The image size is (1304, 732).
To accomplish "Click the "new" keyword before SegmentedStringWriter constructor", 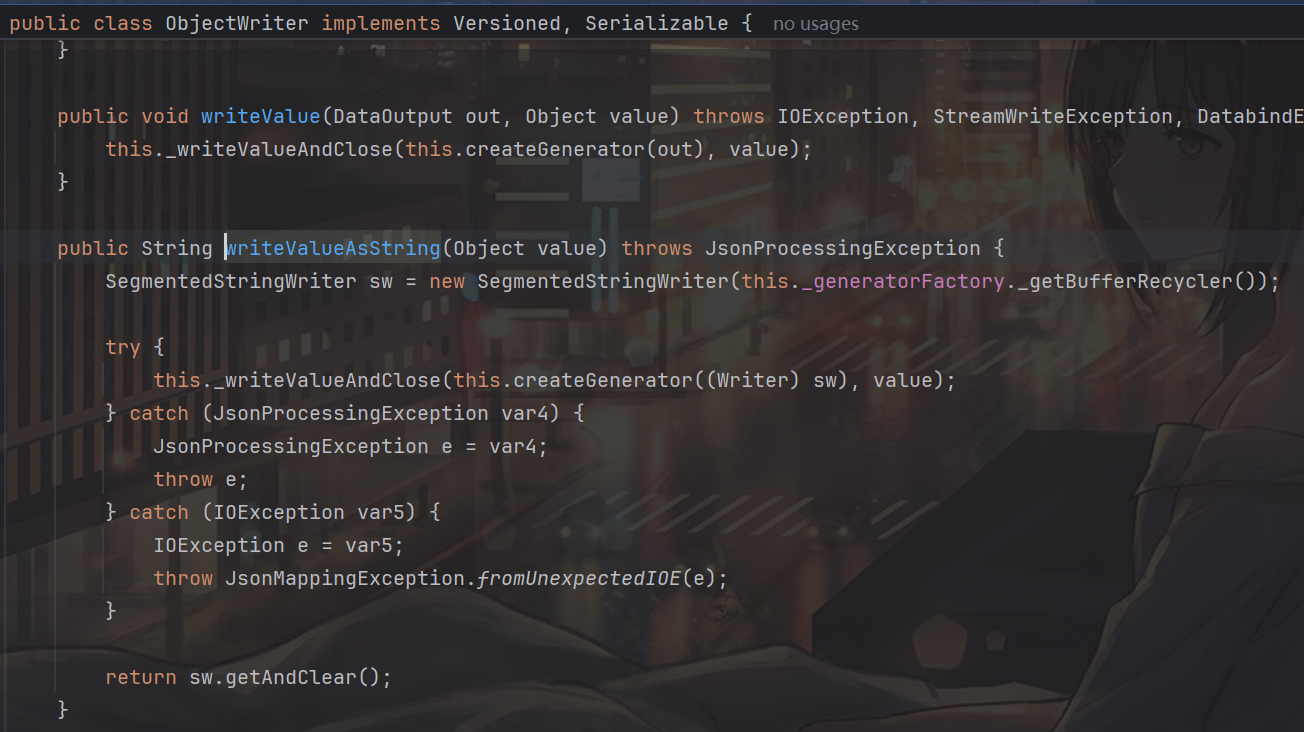I will click(x=447, y=281).
